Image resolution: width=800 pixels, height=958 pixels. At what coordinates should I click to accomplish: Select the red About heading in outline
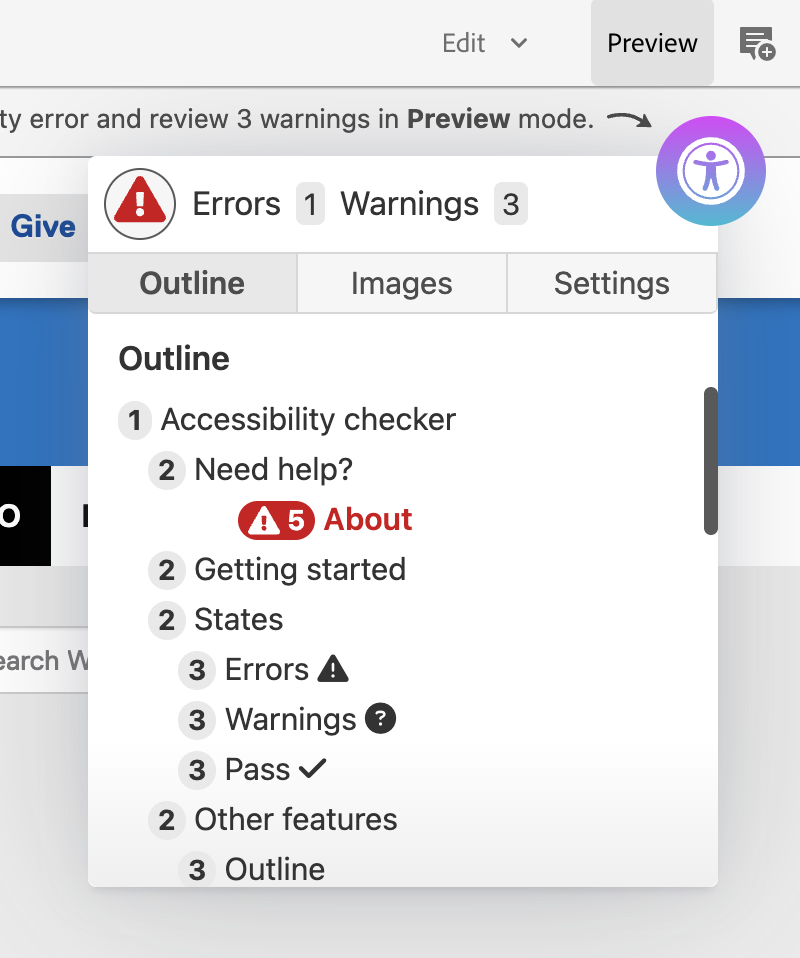pos(368,520)
